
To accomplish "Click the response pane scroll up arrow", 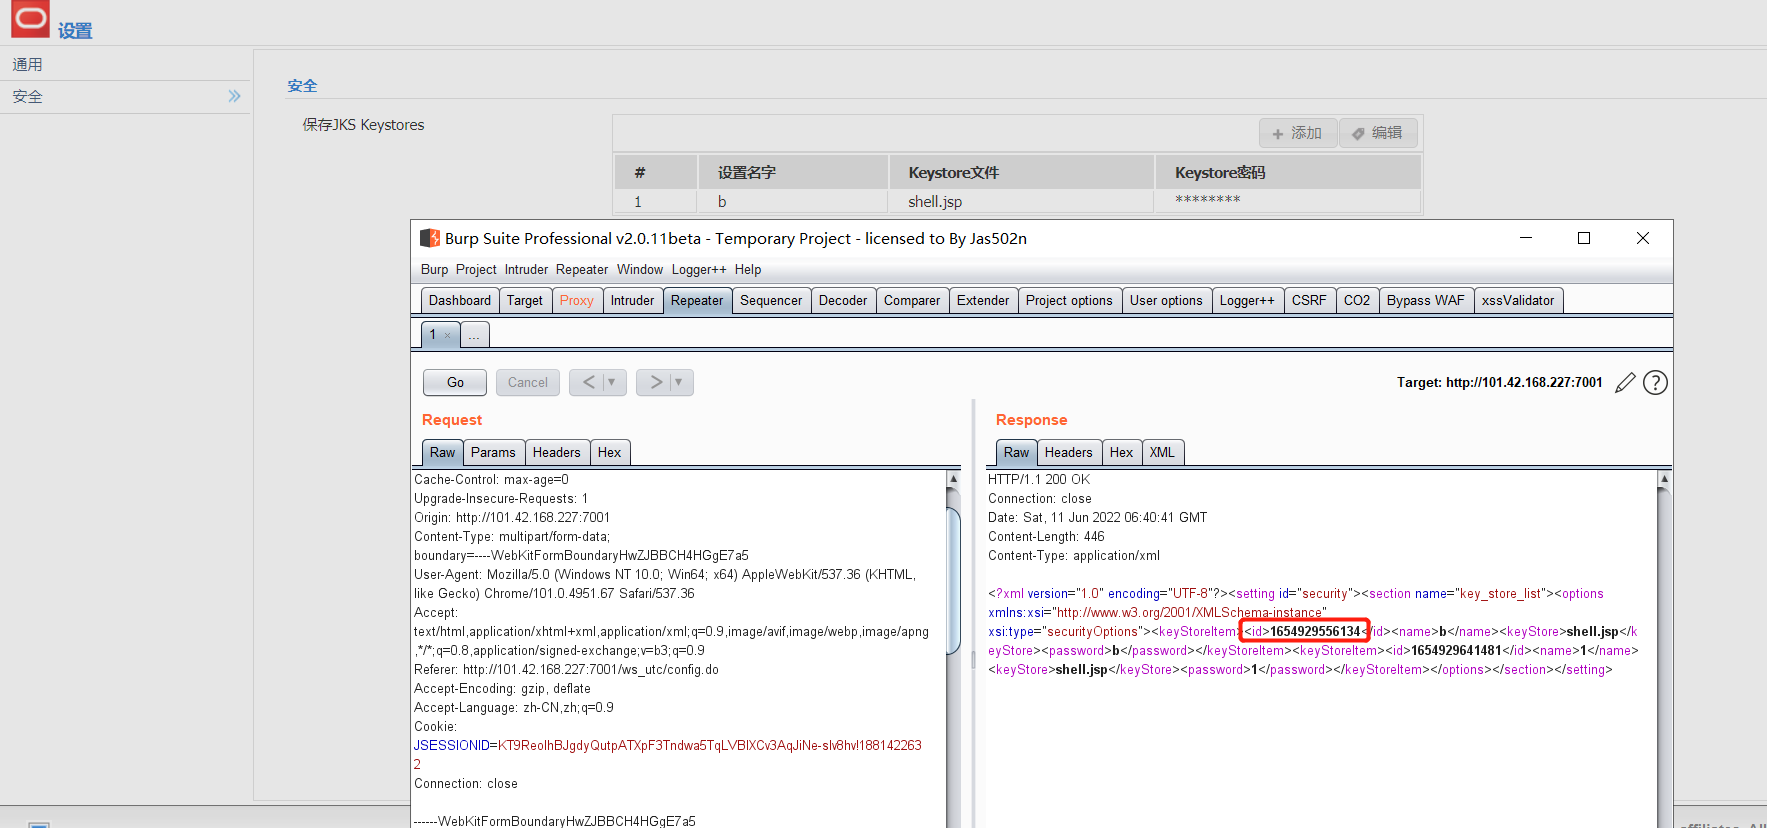I will (1665, 479).
